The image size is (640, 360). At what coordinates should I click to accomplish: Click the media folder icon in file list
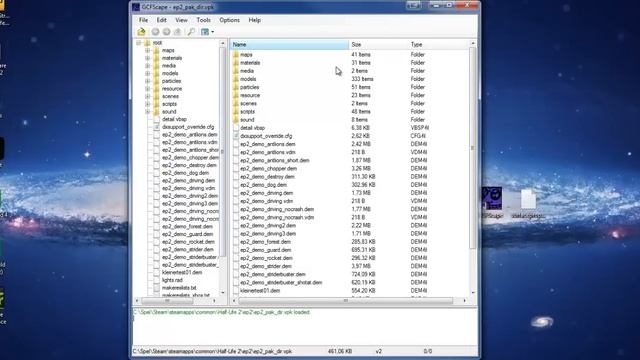pyautogui.click(x=236, y=71)
